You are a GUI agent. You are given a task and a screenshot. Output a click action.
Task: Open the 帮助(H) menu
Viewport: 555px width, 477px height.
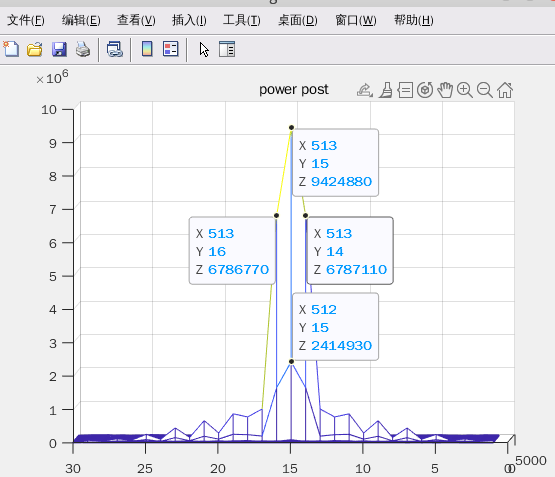pos(414,20)
